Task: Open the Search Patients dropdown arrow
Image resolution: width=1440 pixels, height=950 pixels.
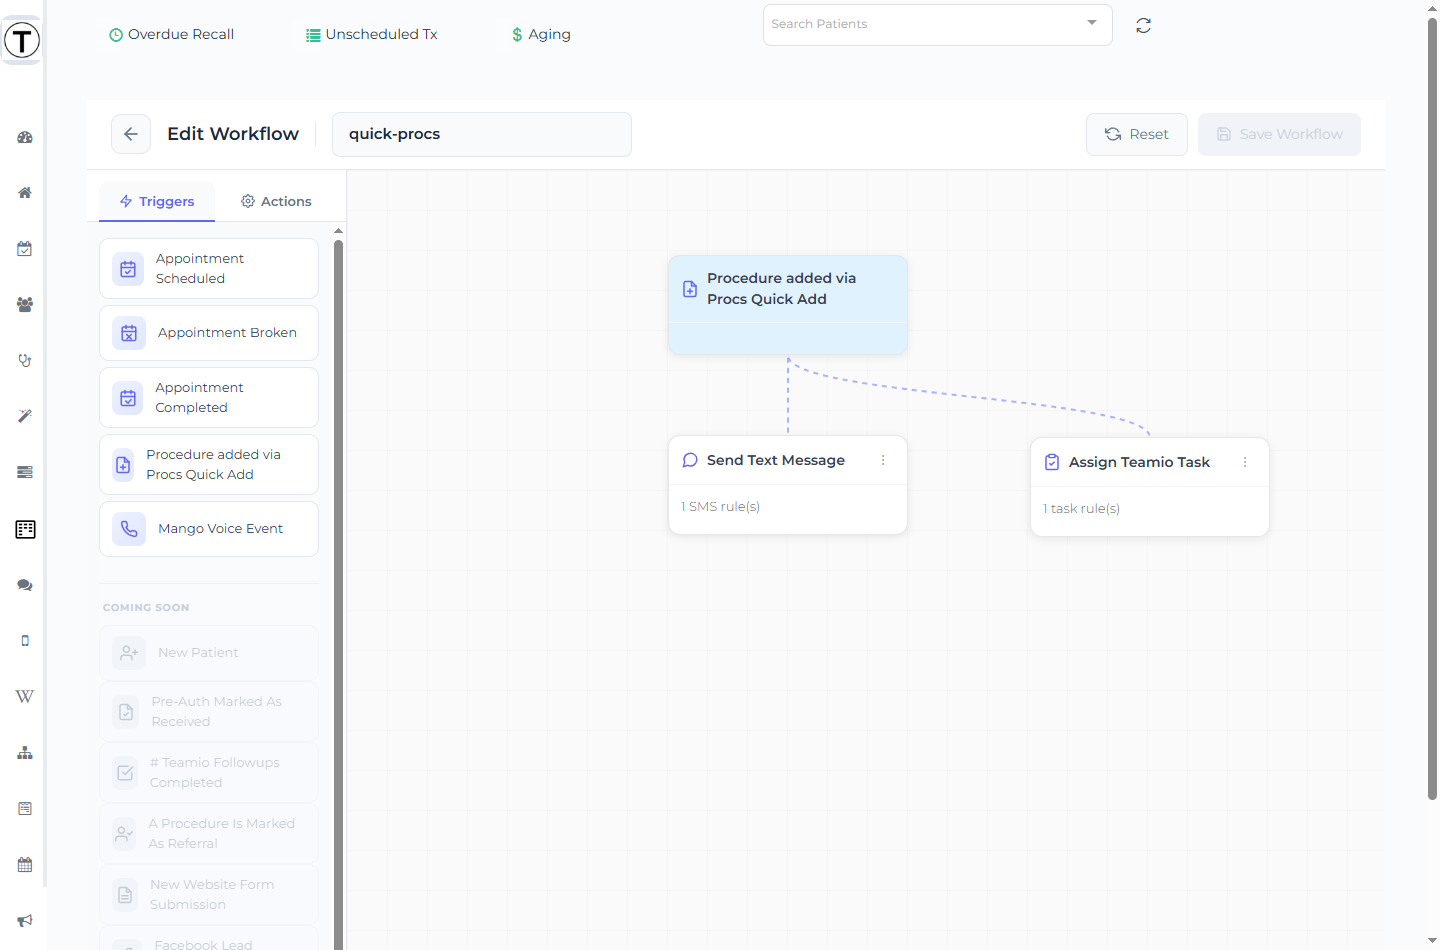Action: [x=1092, y=23]
